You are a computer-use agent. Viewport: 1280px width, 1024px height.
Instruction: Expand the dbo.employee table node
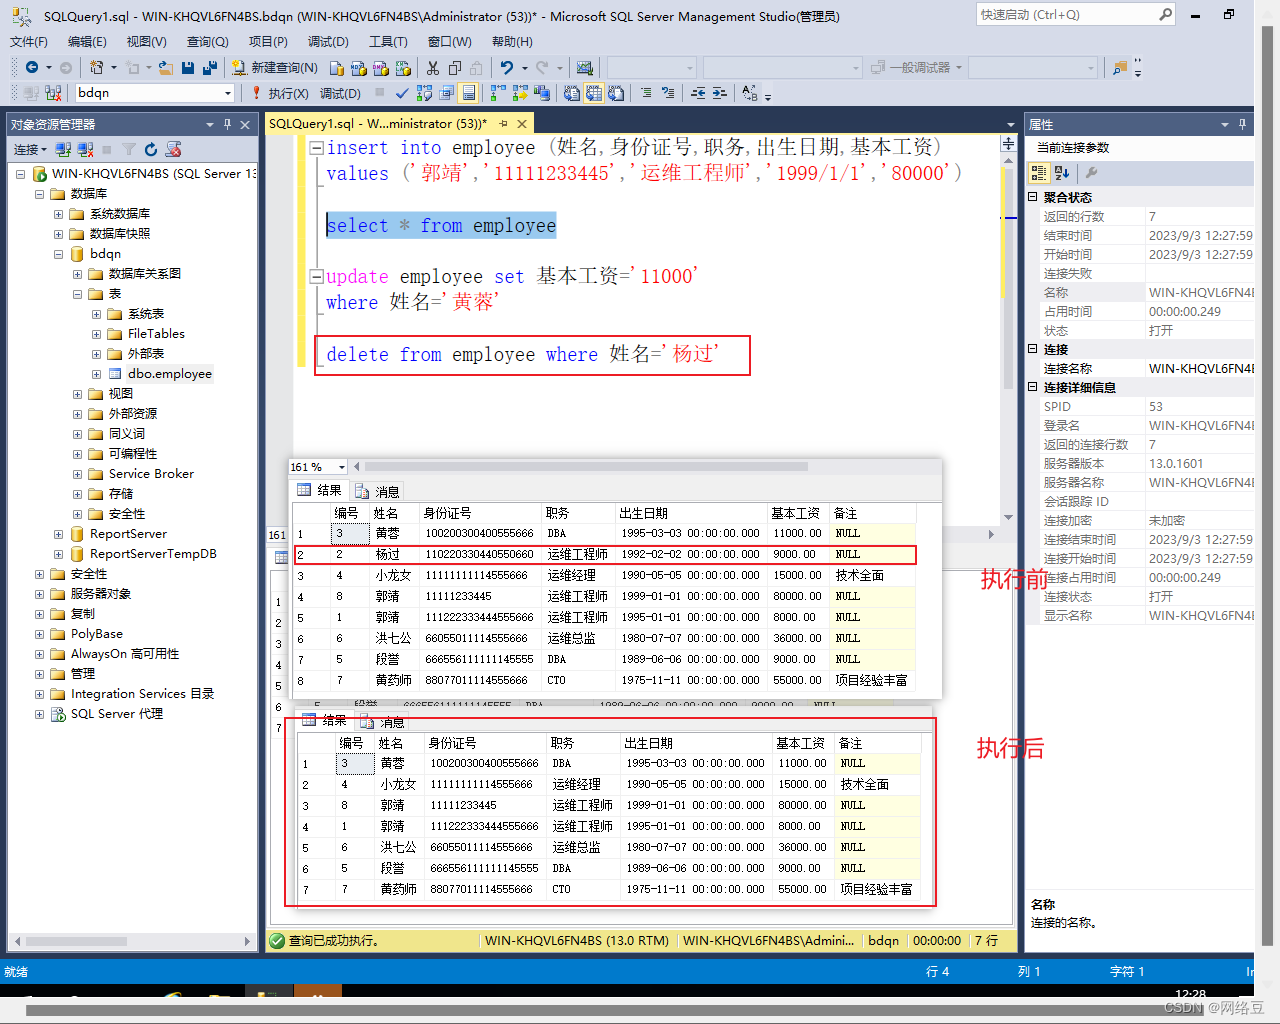[x=96, y=374]
